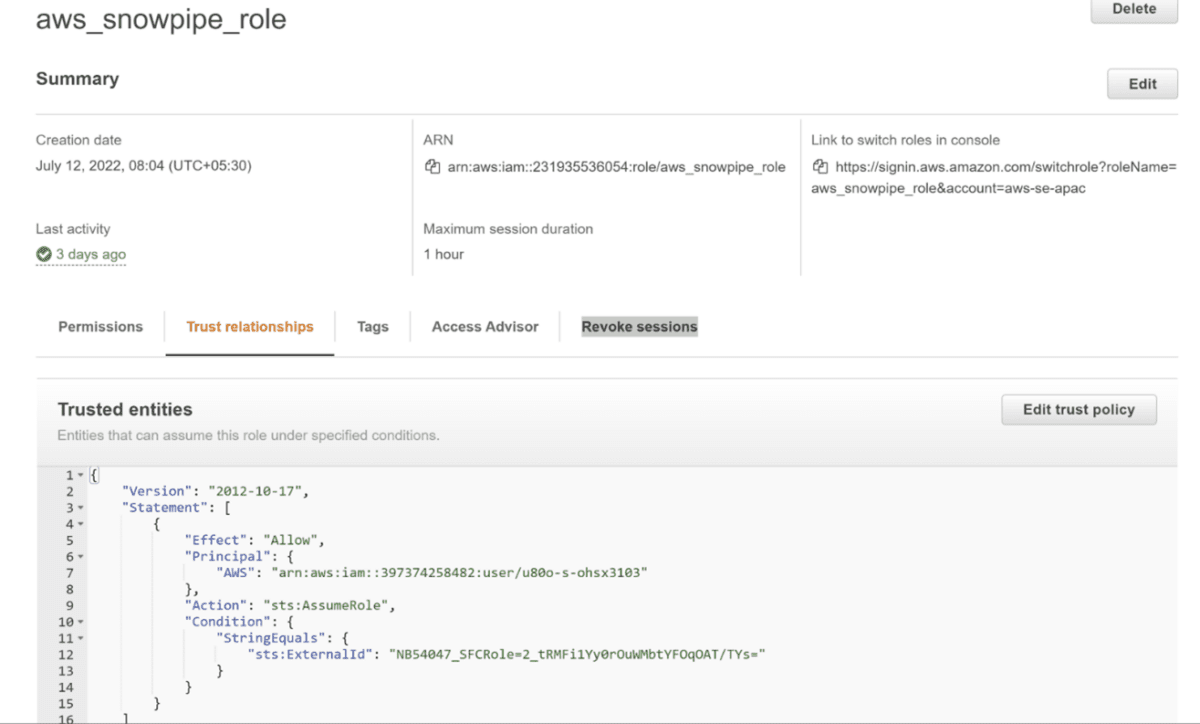Open the Revoke sessions tab
Image resolution: width=1200 pixels, height=724 pixels.
click(639, 326)
